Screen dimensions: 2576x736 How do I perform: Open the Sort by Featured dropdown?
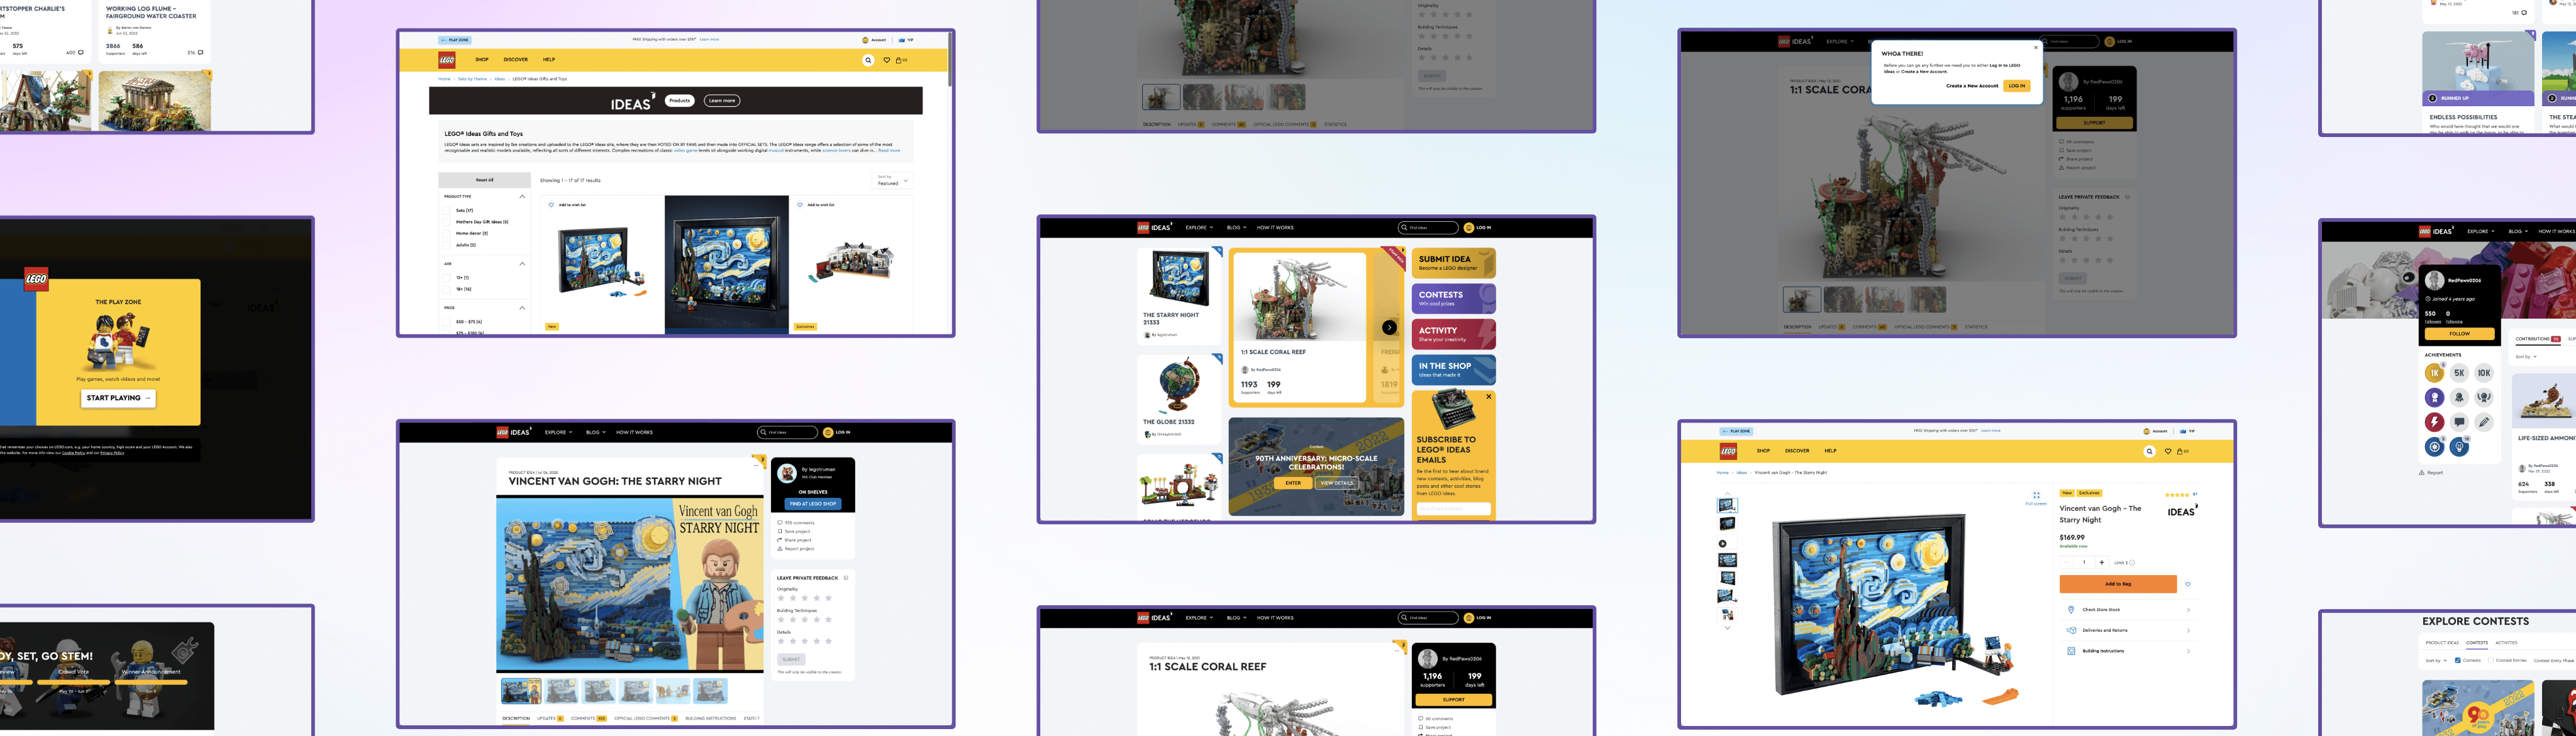pos(892,181)
